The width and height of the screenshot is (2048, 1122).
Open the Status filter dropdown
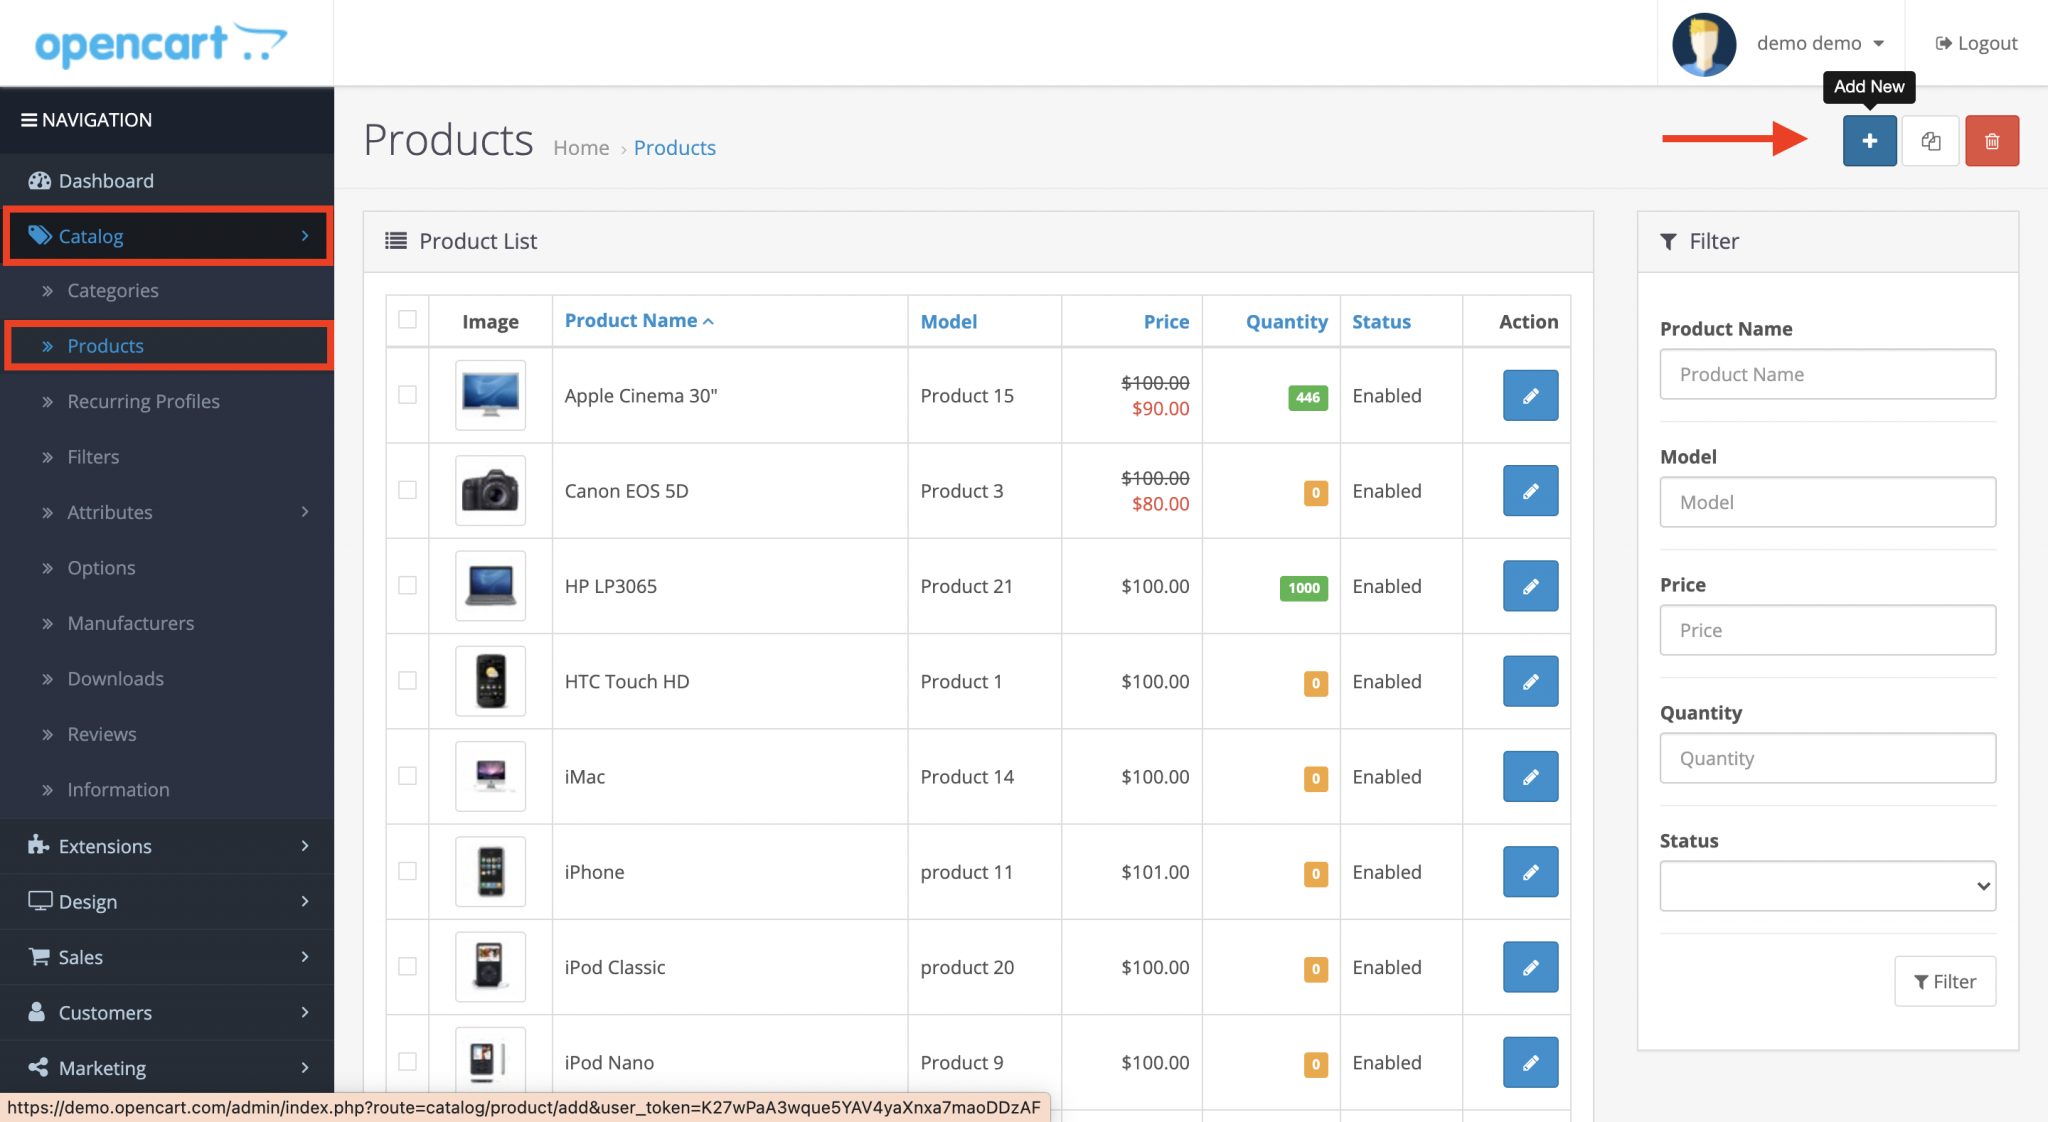(x=1826, y=886)
